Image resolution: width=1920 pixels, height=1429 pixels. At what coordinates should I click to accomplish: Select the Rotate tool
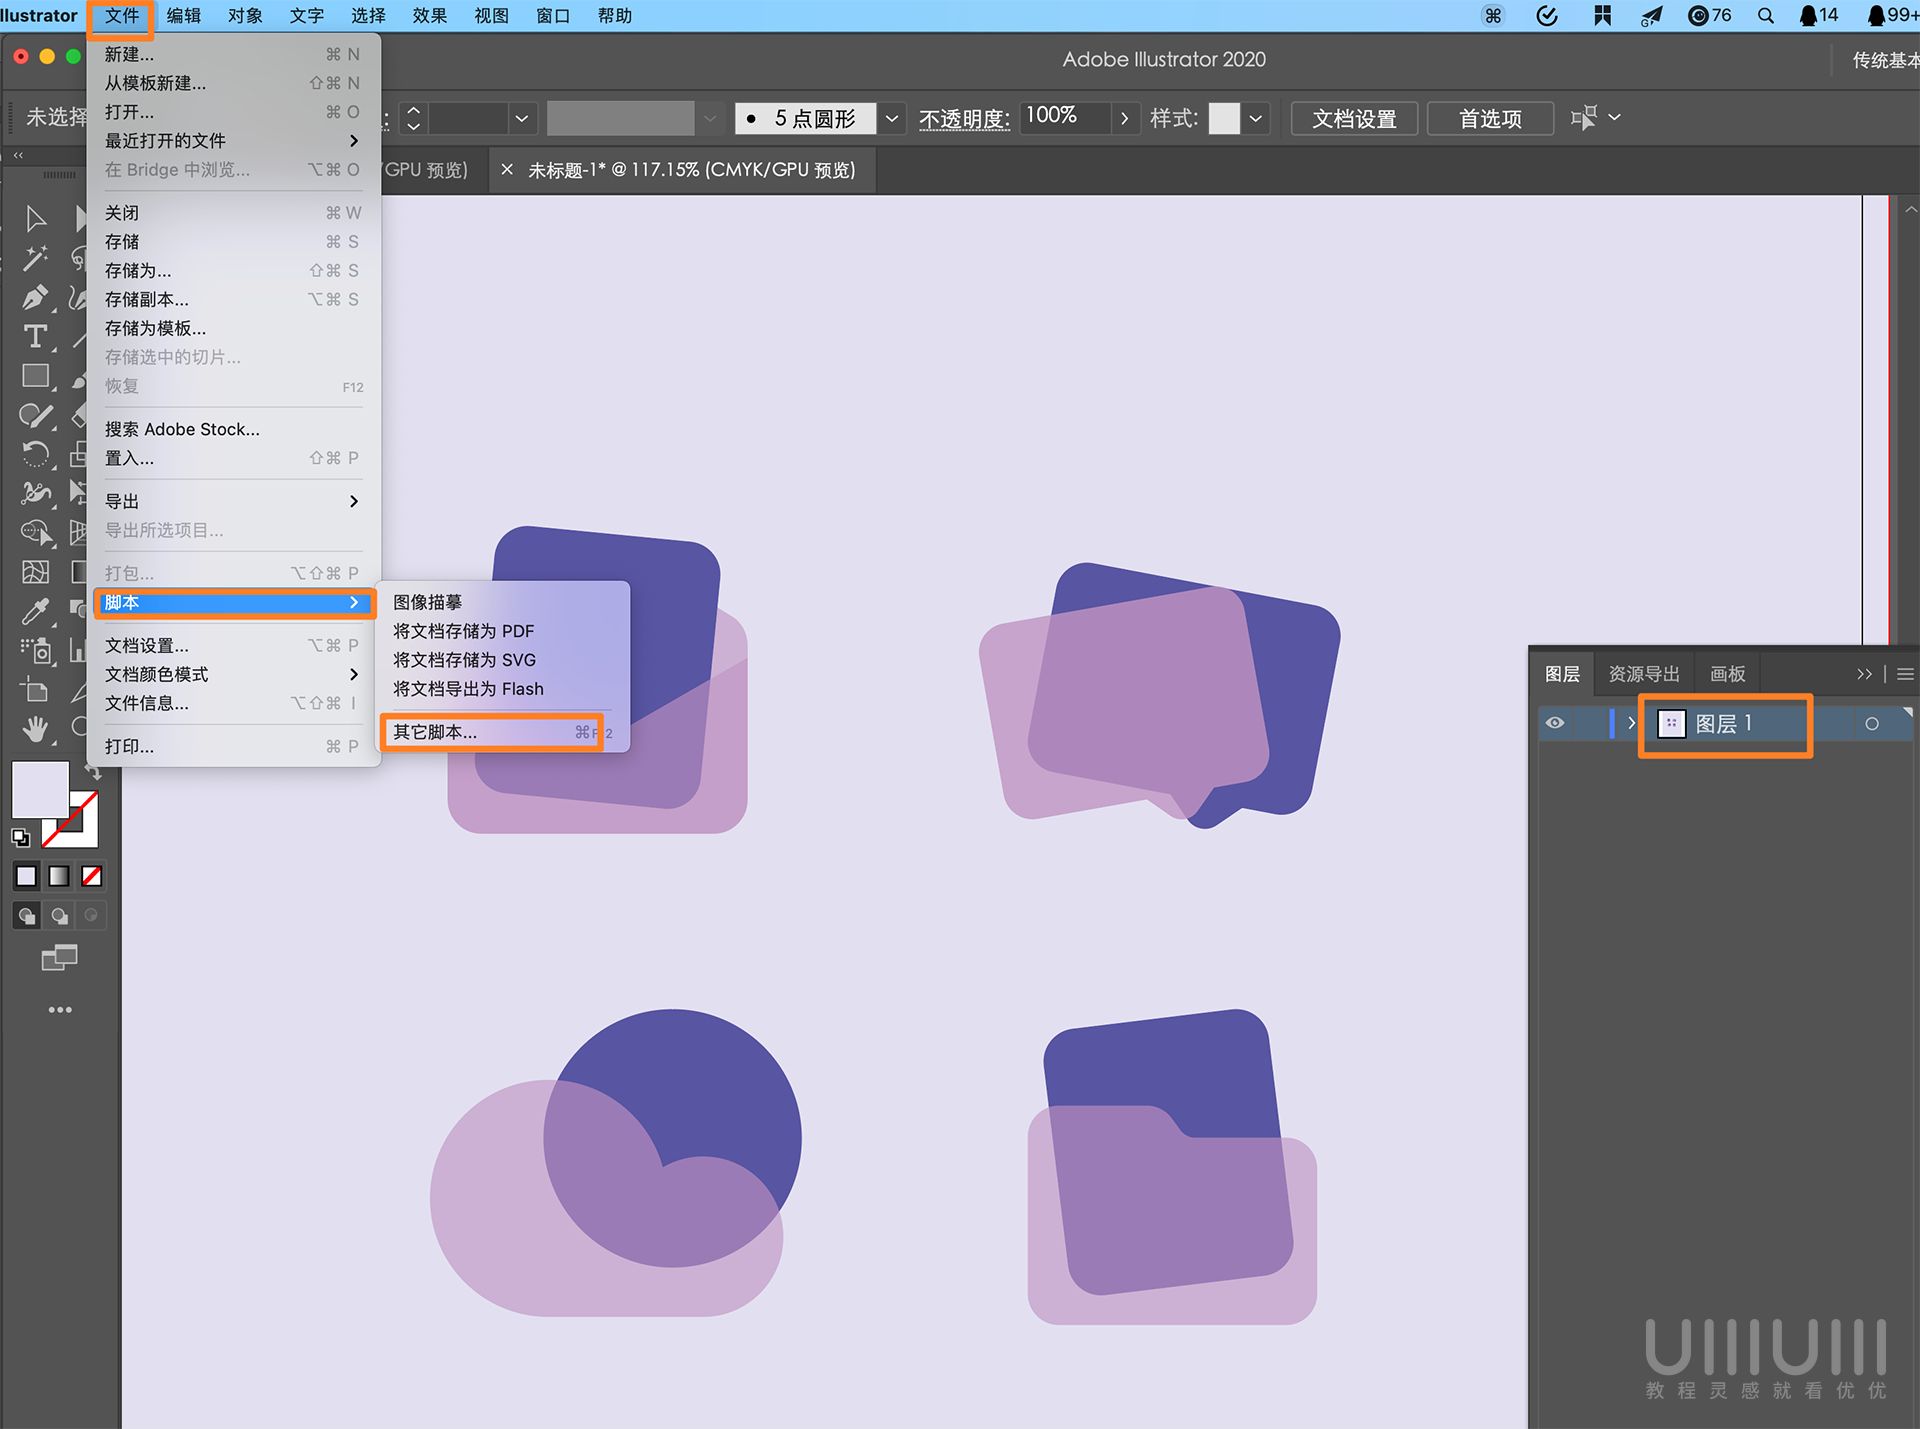36,452
